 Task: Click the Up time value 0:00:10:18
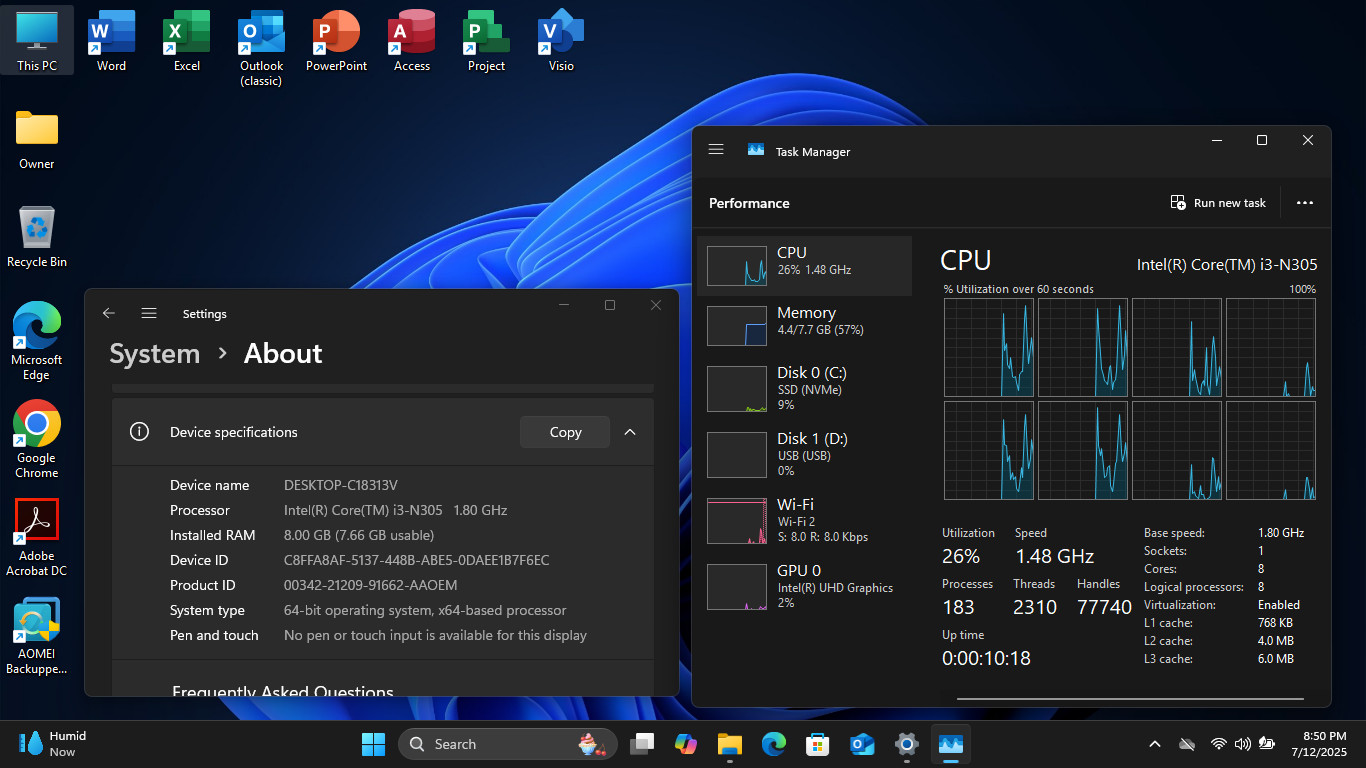point(986,658)
